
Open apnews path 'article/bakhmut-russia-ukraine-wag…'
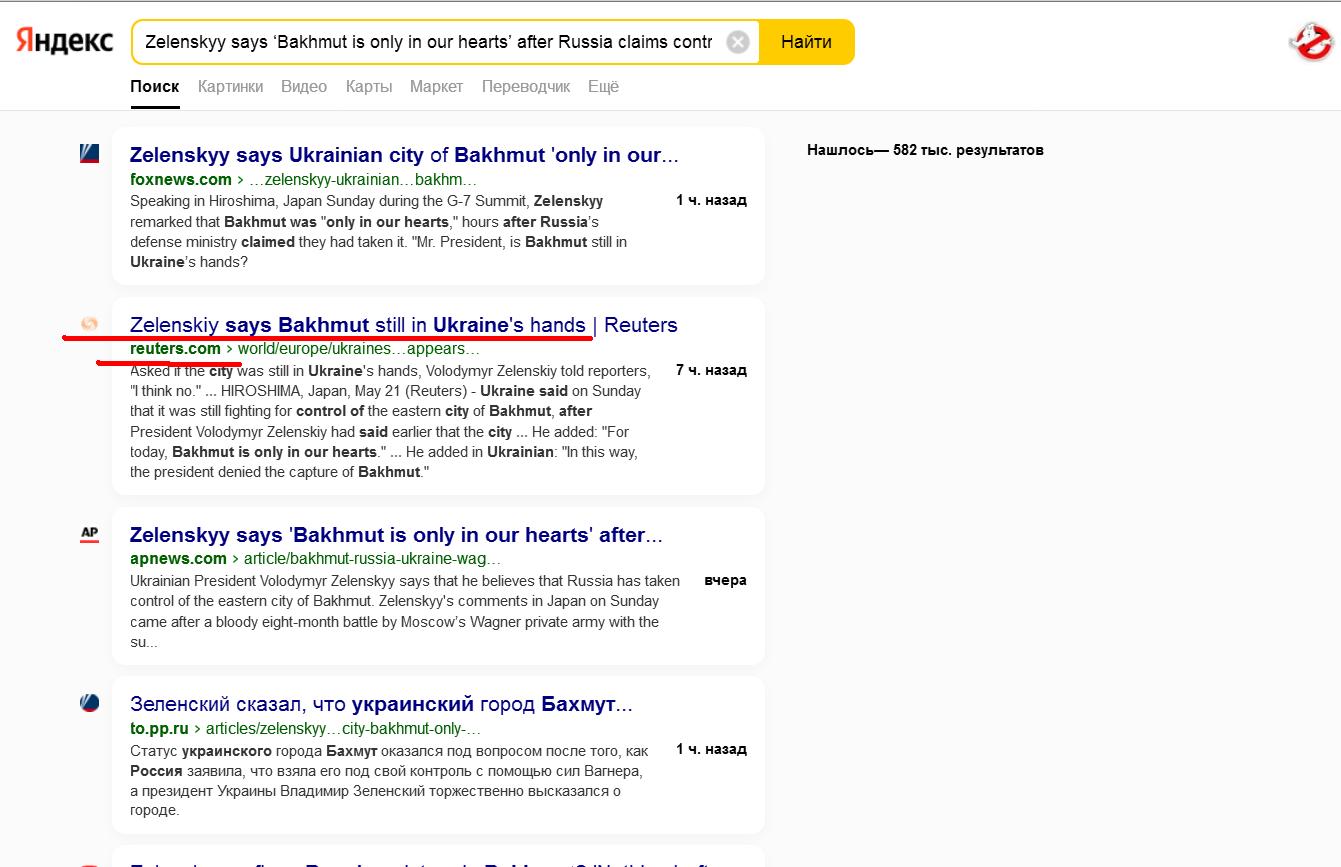(x=372, y=559)
